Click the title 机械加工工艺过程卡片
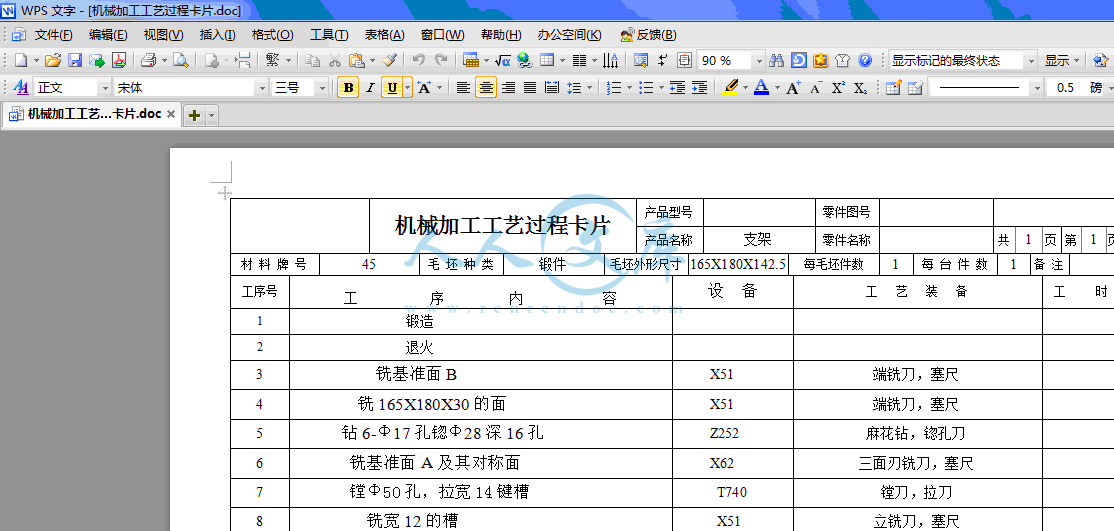This screenshot has width=1114, height=531. coord(502,225)
